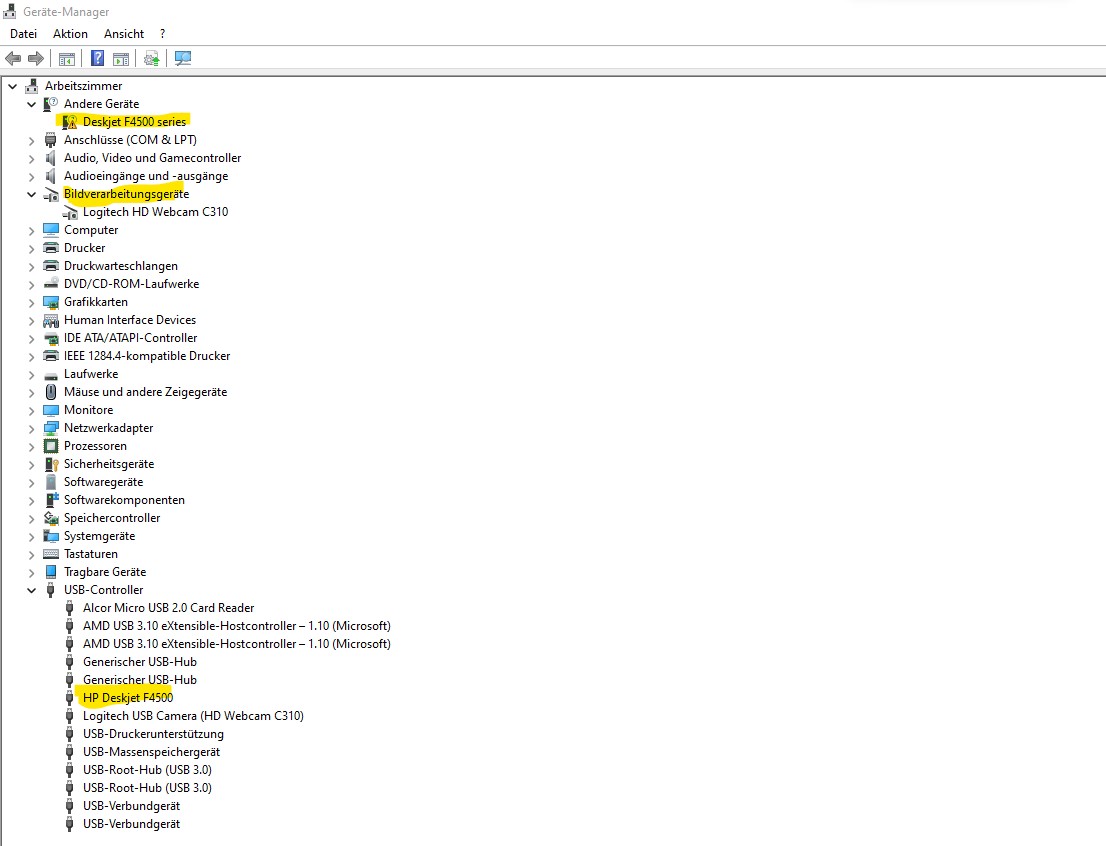The width and height of the screenshot is (1106, 846).
Task: Click the Deskjet F4500 series warning icon
Action: [x=69, y=122]
